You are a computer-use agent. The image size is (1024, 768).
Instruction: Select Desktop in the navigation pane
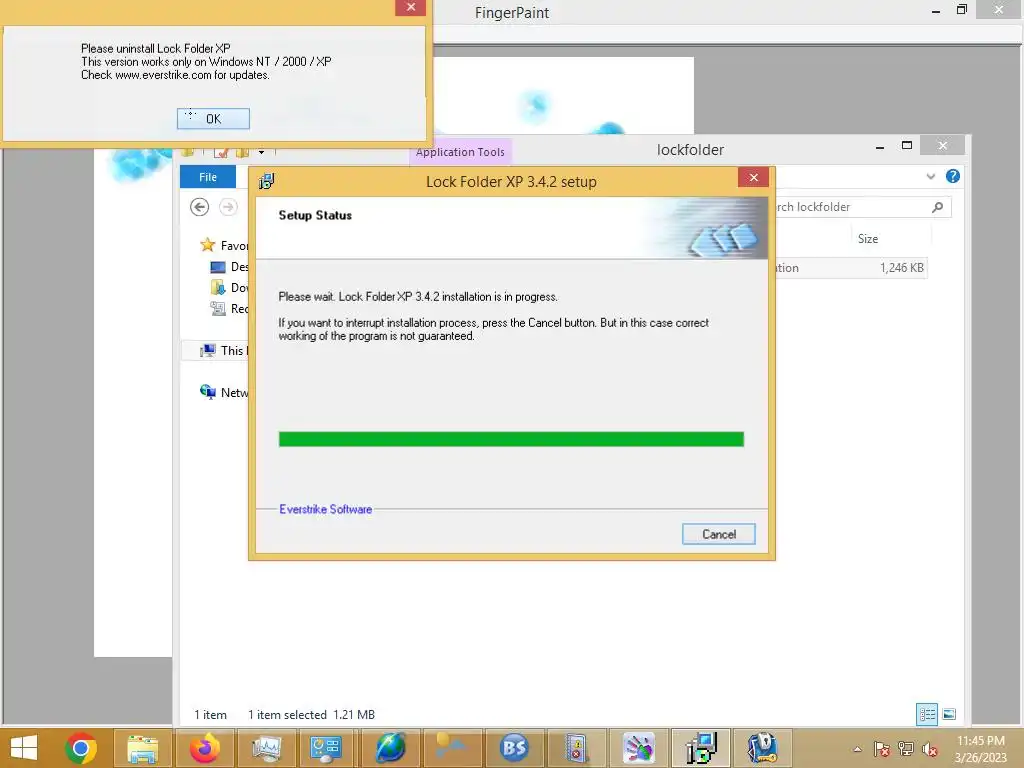click(229, 266)
